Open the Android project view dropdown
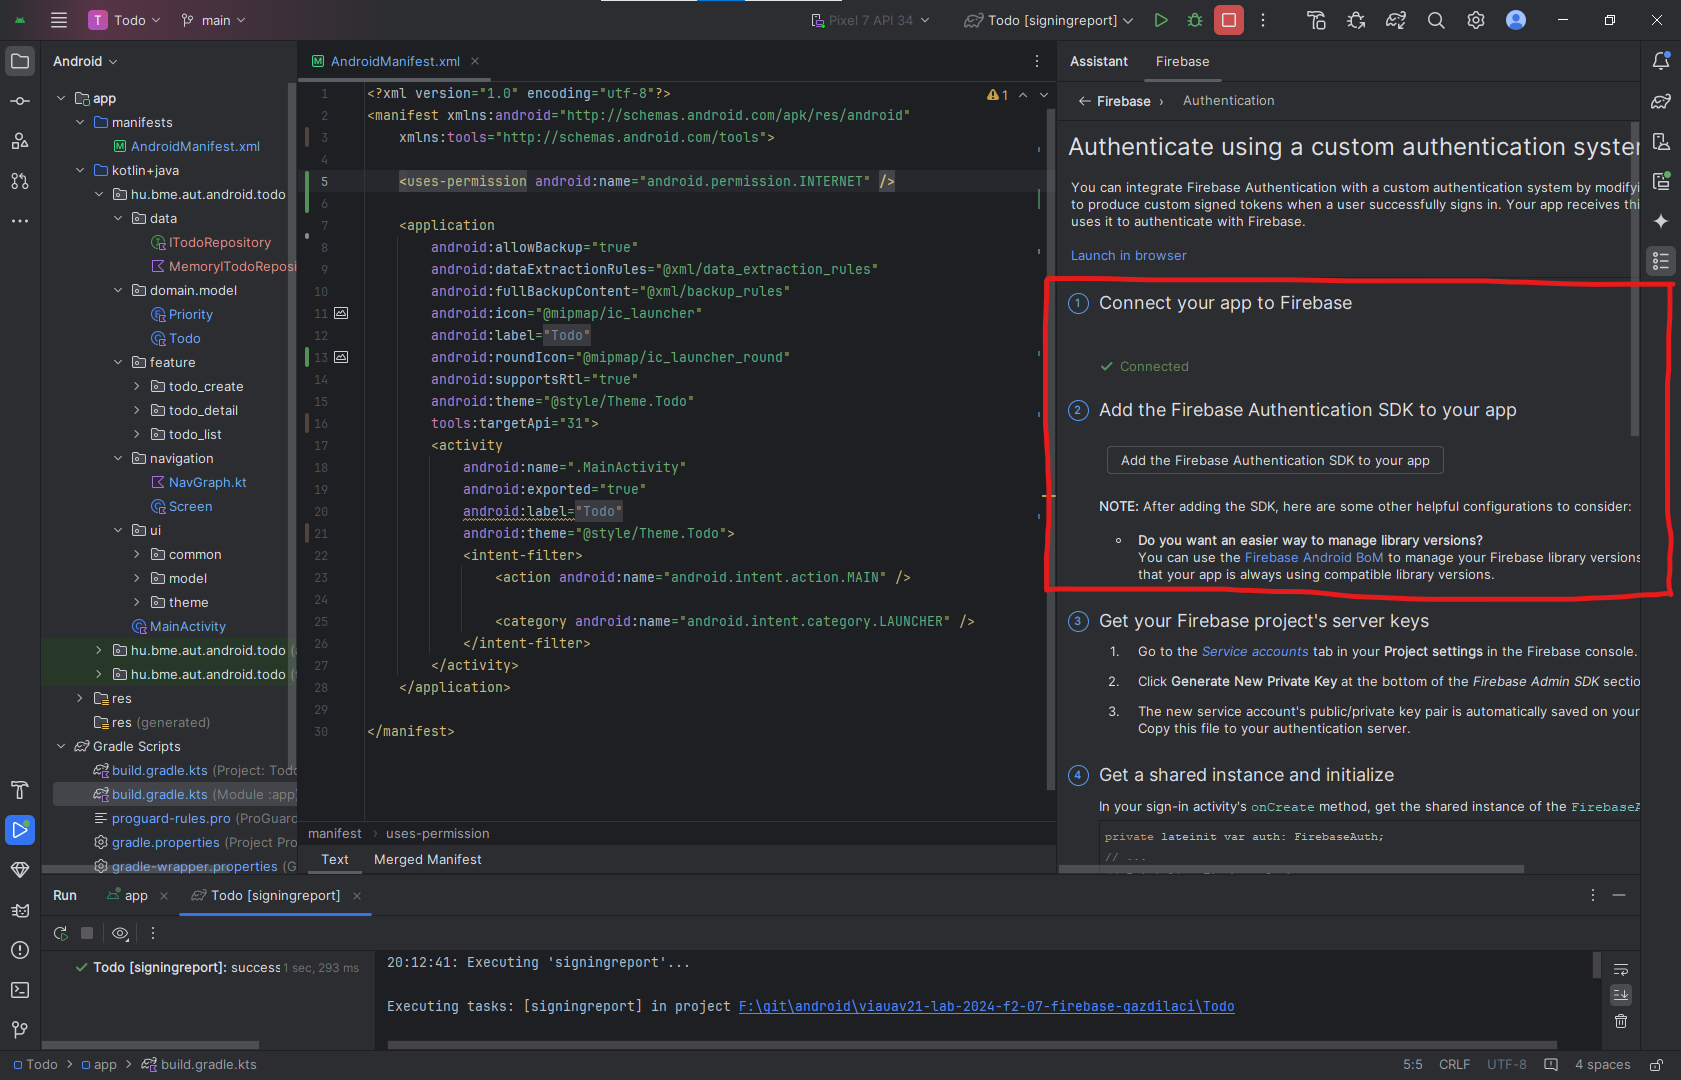1681x1080 pixels. tap(85, 61)
